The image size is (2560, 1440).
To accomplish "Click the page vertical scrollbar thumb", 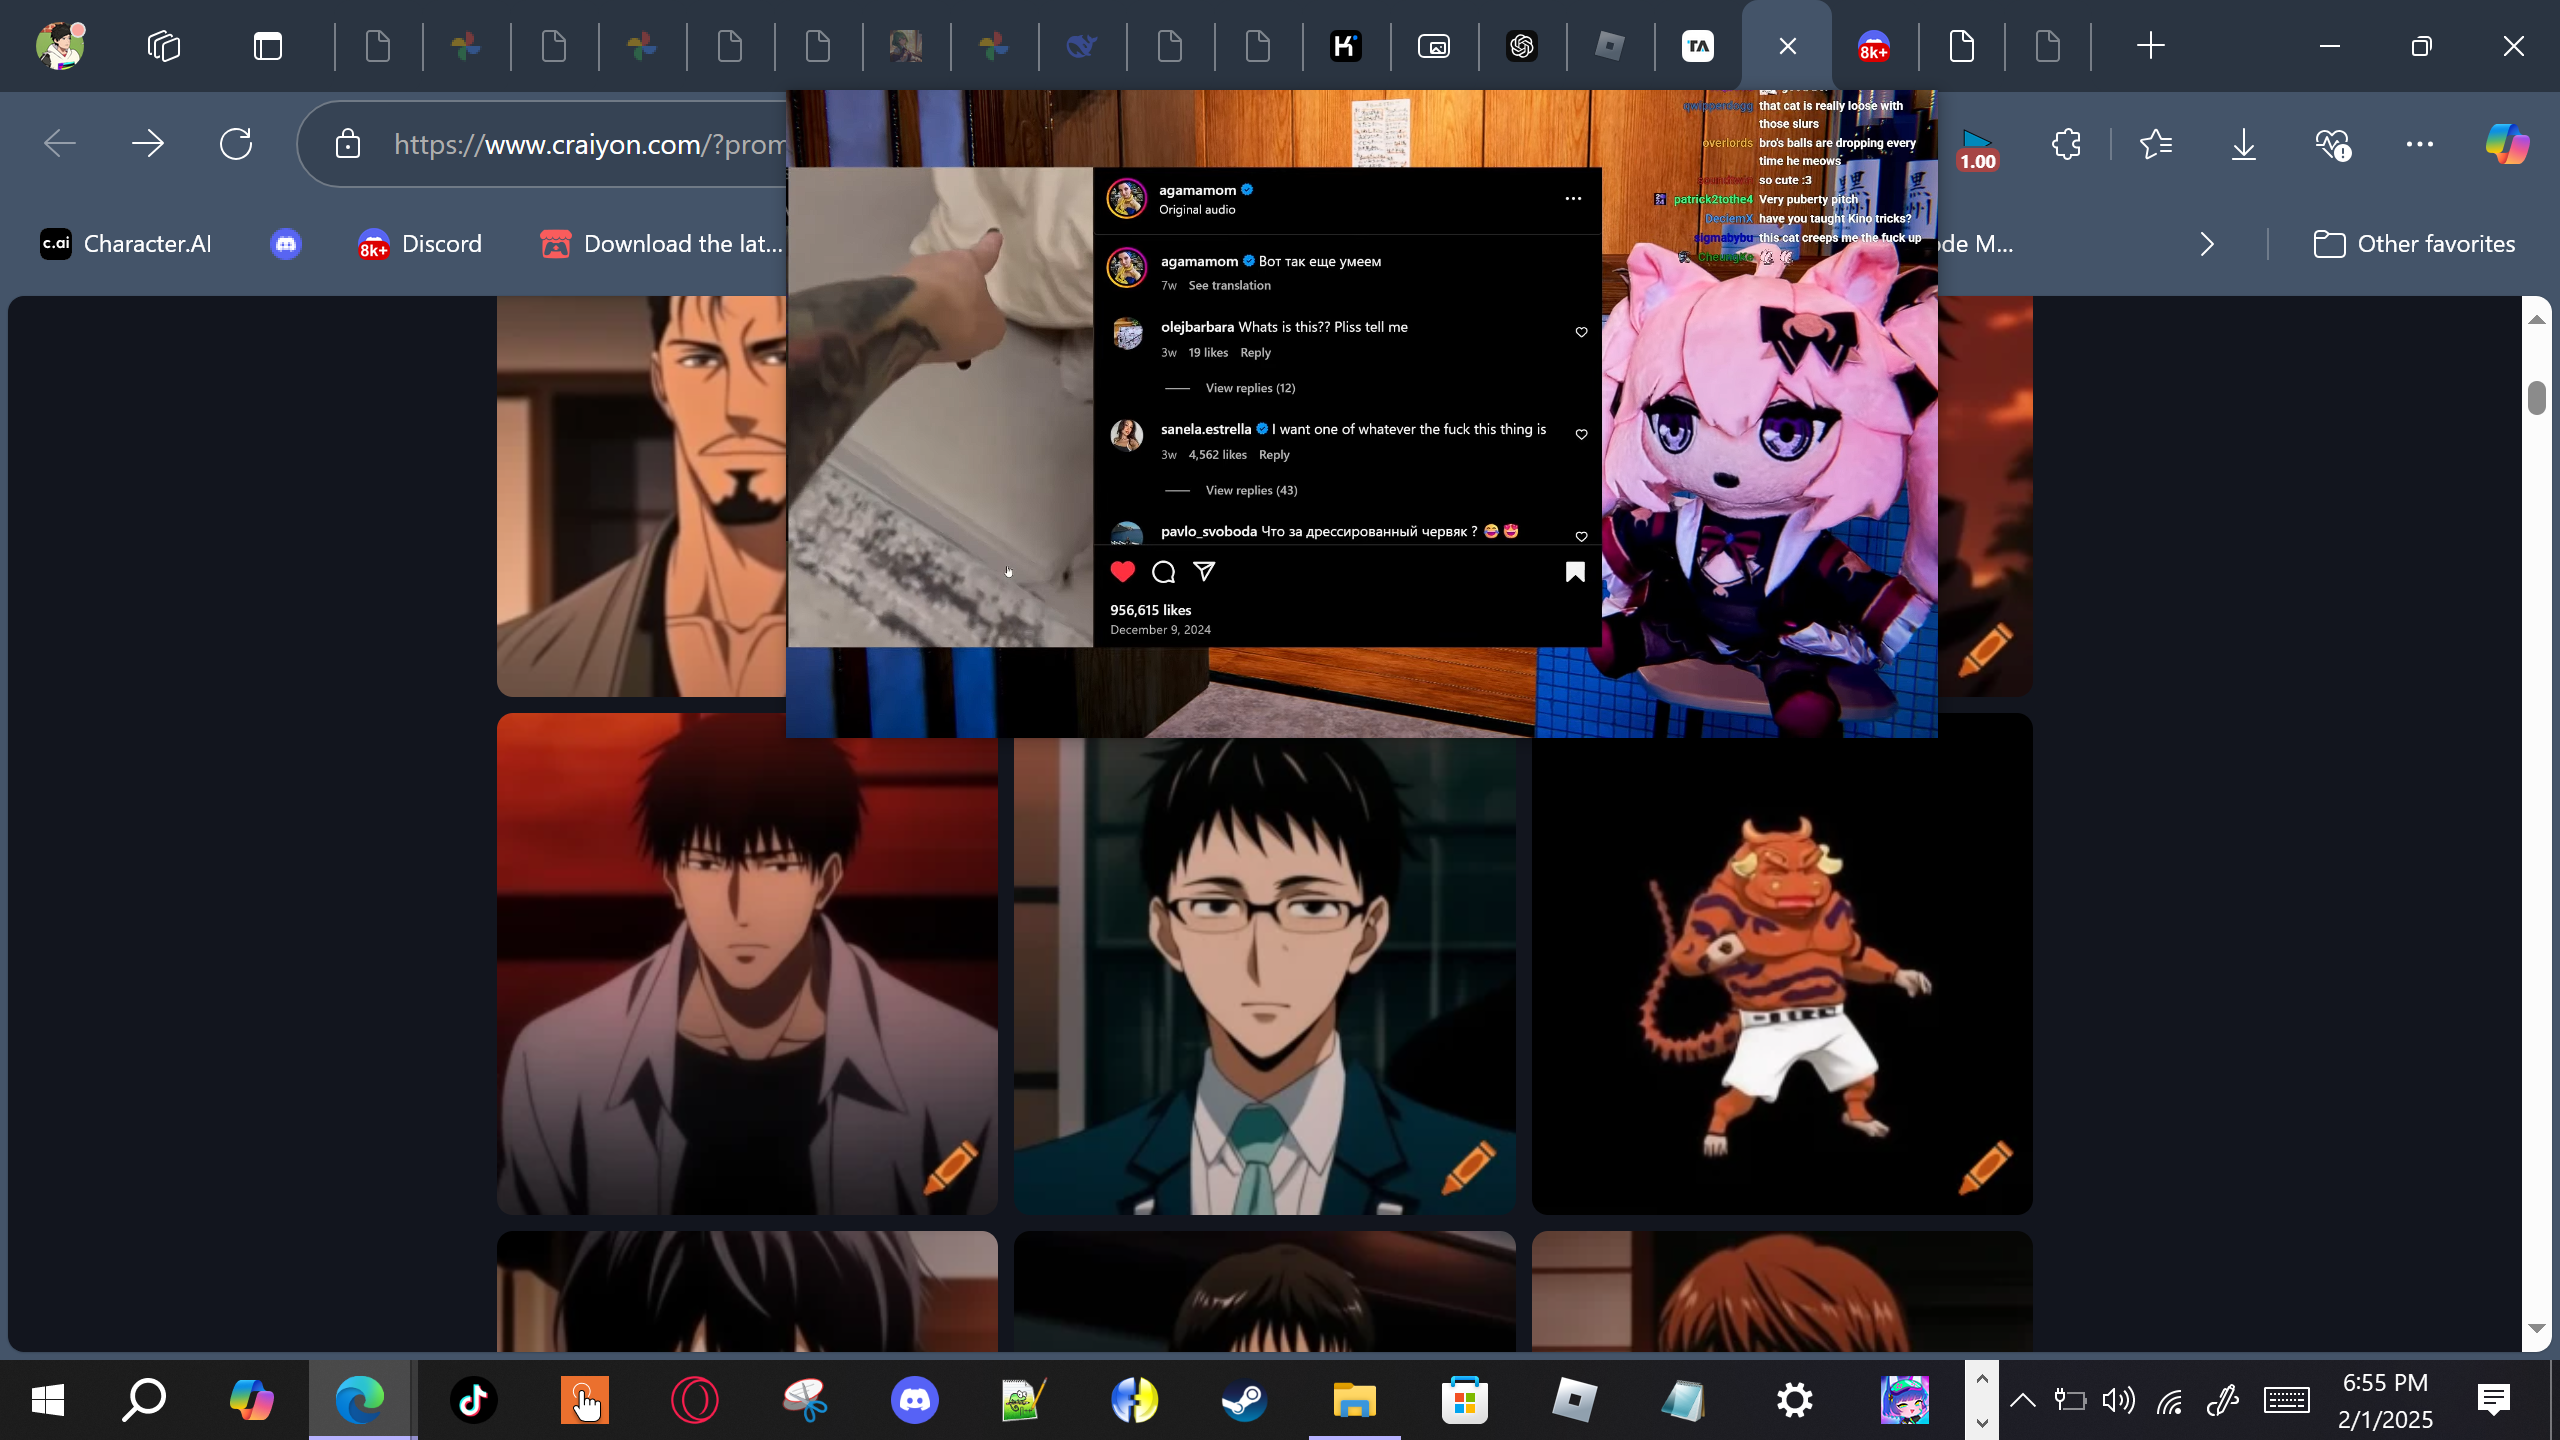I will coord(2535,397).
